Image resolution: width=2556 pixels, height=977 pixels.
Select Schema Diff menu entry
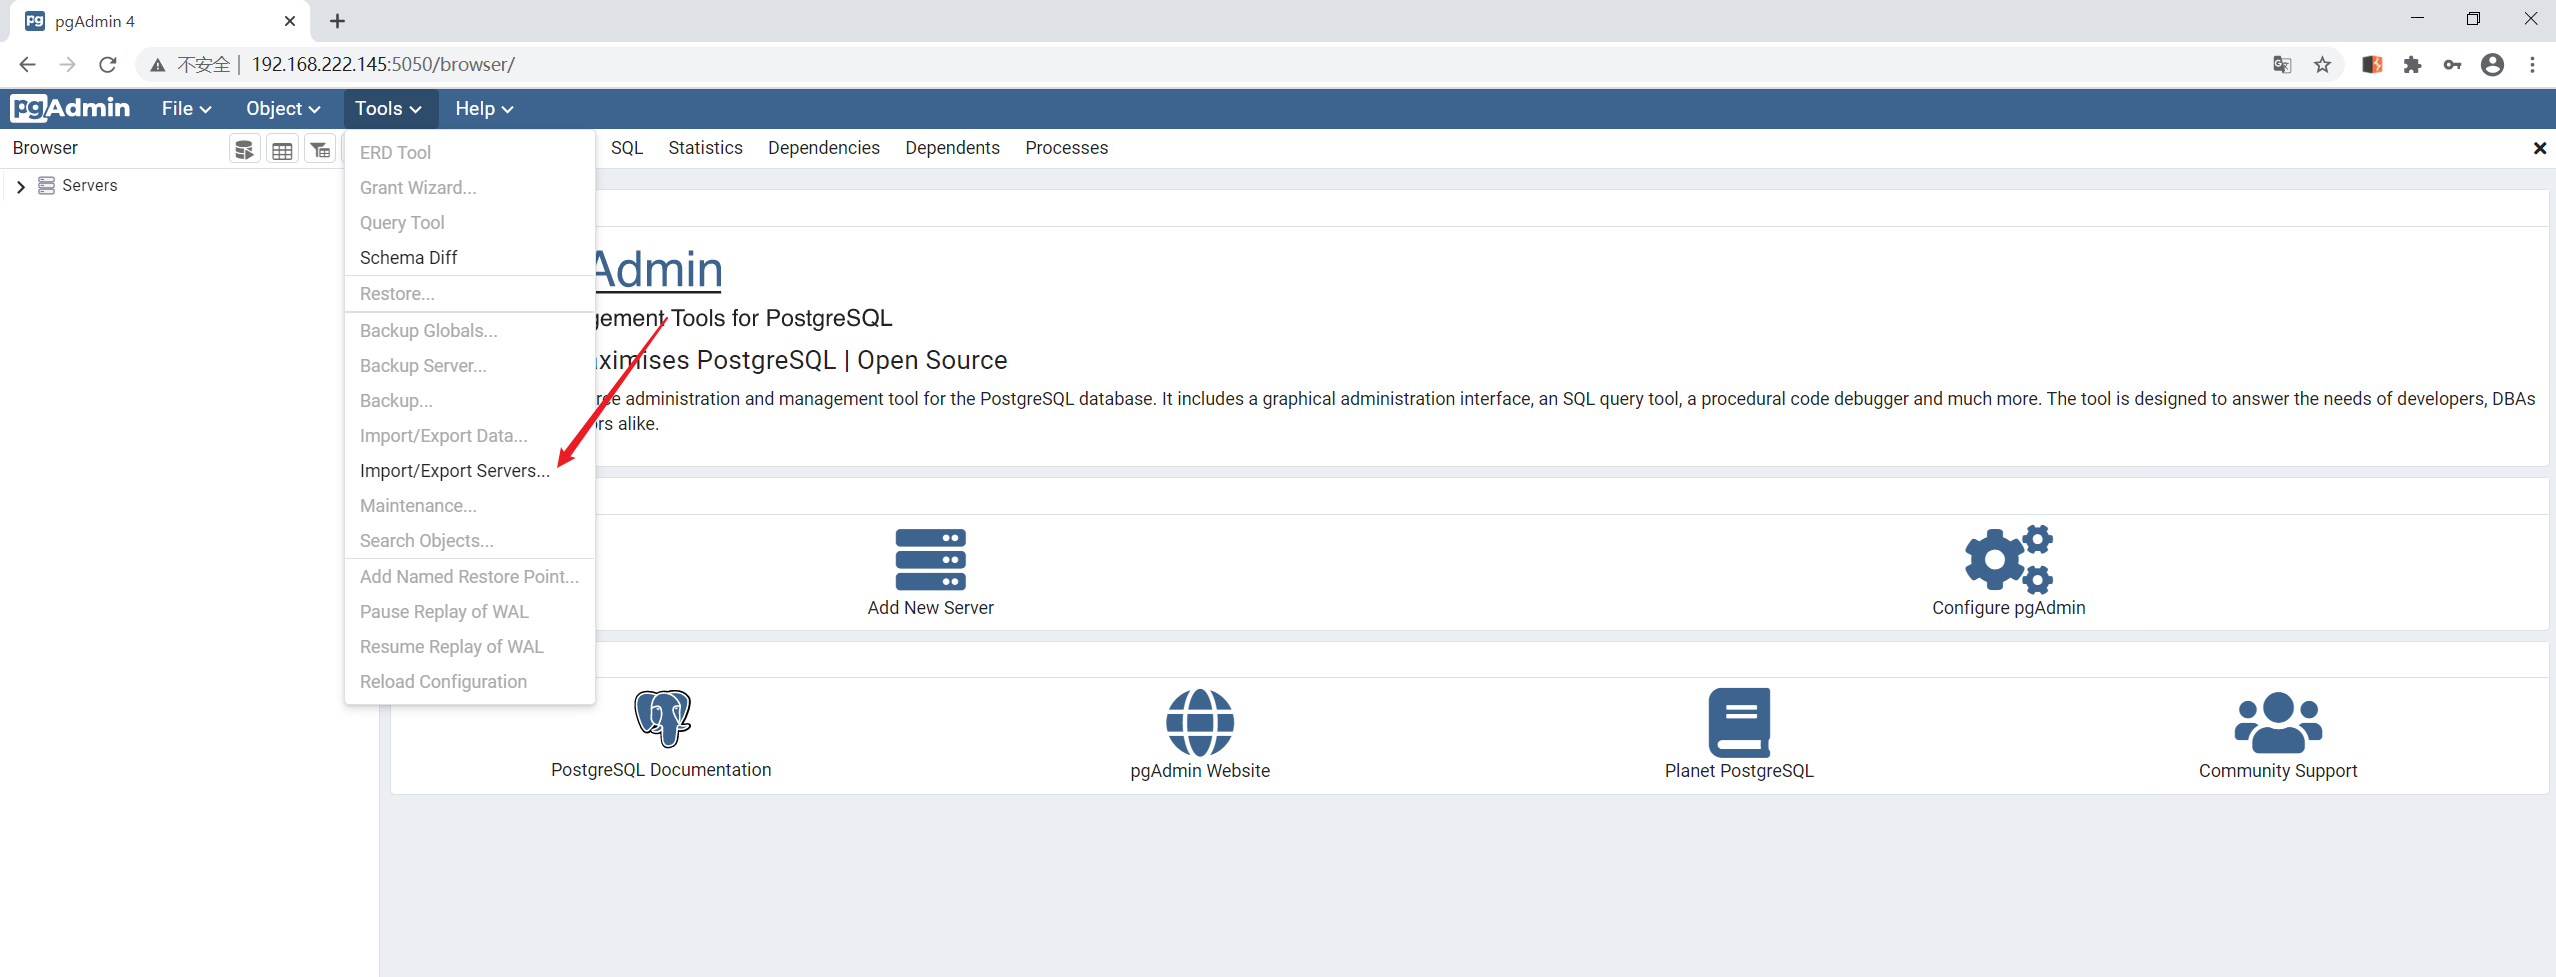pos(470,257)
